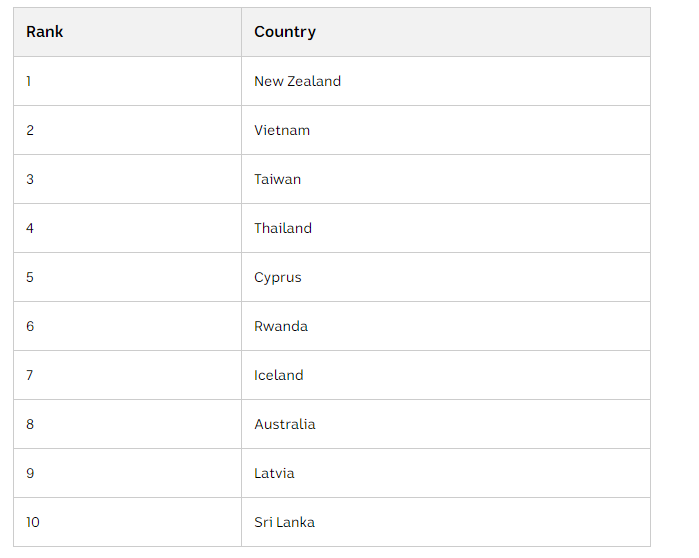Click the Rank column header

pyautogui.click(x=127, y=32)
